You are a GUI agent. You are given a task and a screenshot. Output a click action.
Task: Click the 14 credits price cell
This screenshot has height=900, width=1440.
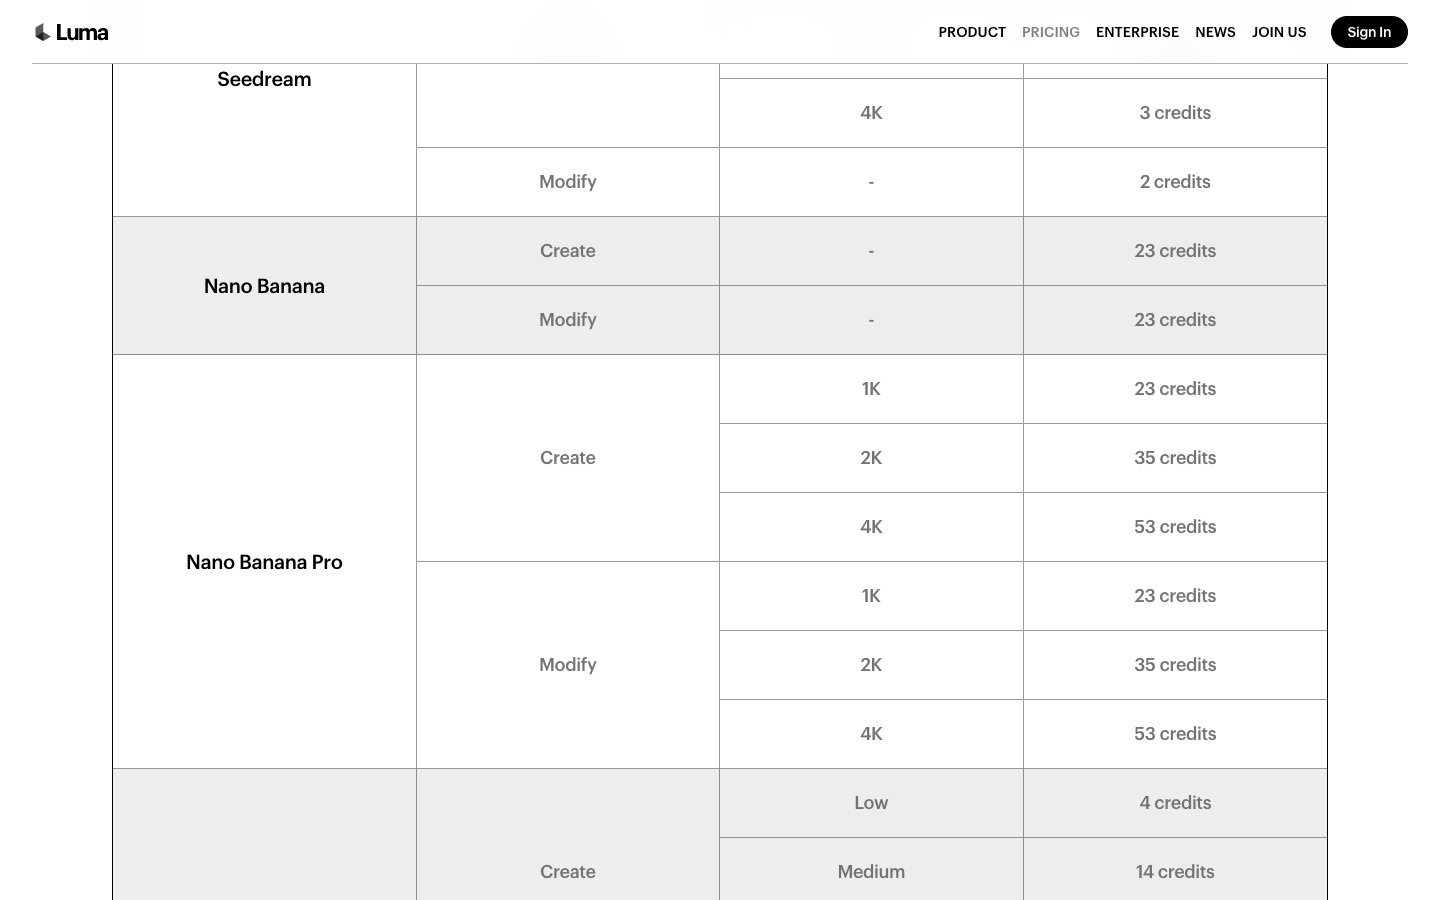(1175, 872)
